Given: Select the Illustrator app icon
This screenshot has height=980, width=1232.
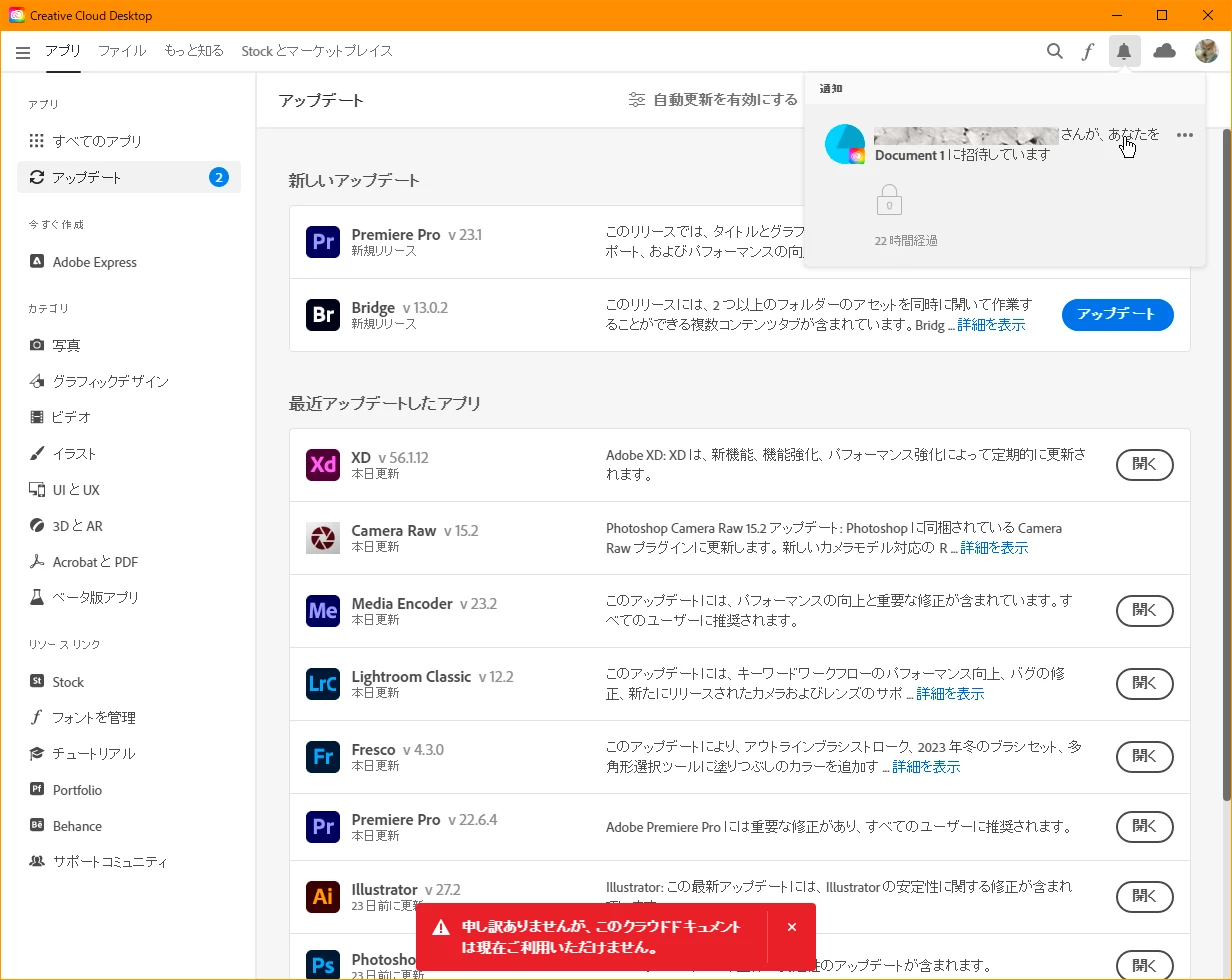Looking at the screenshot, I should tap(323, 897).
